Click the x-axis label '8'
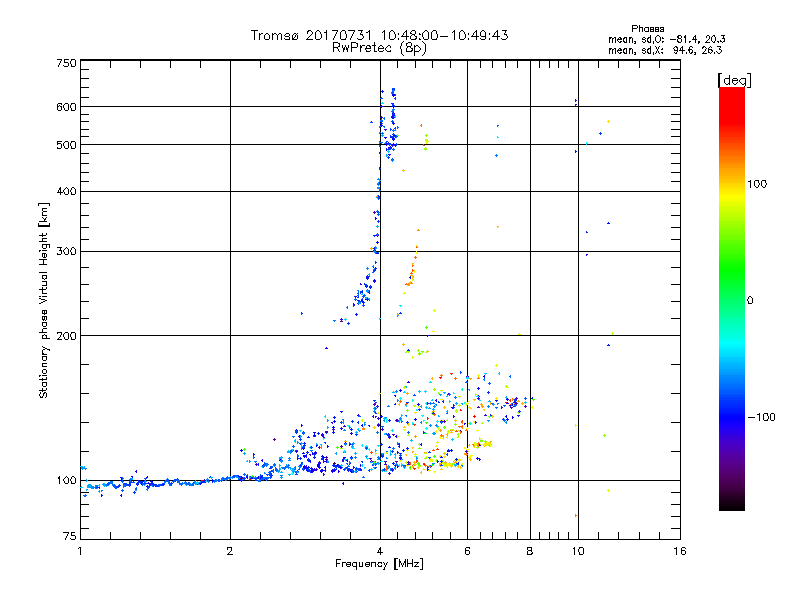The height and width of the screenshot is (600, 800). coord(530,551)
